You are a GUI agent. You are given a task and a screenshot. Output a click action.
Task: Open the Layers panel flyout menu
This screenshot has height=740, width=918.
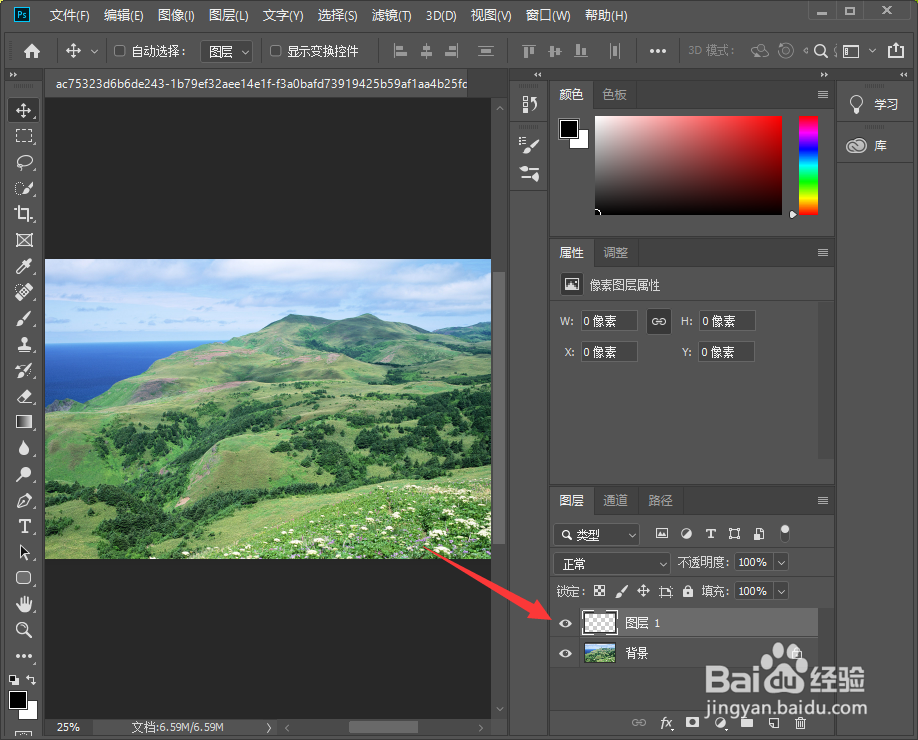(x=823, y=501)
